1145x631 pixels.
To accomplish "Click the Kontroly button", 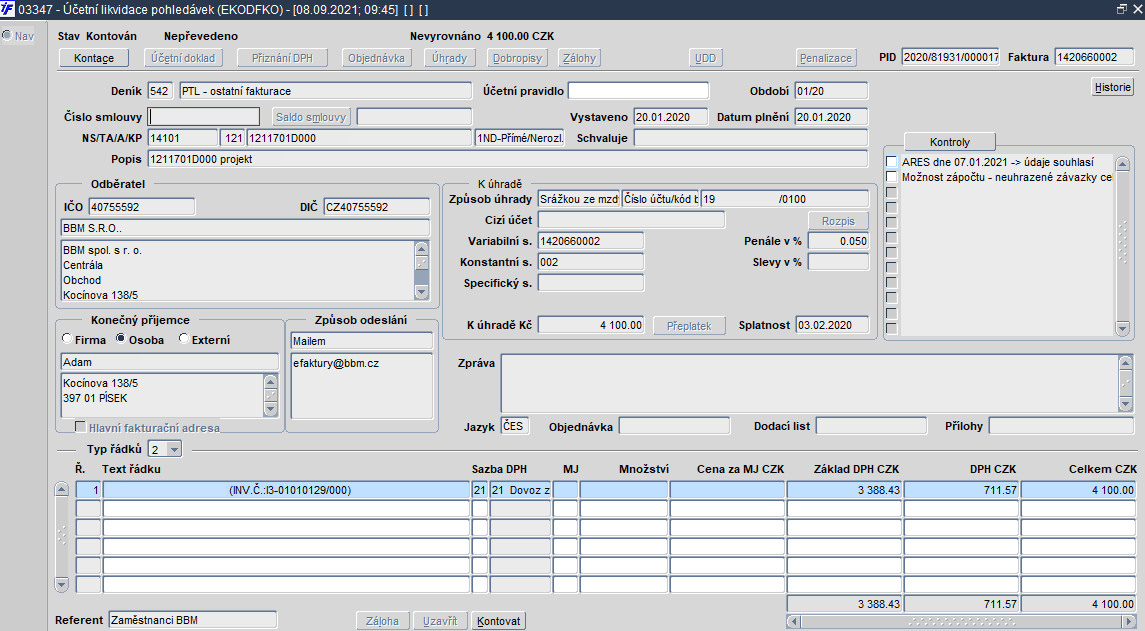I will click(x=949, y=142).
